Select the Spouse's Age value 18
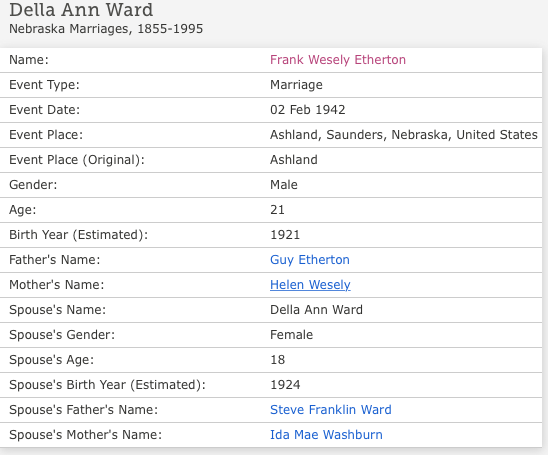 pyautogui.click(x=277, y=360)
